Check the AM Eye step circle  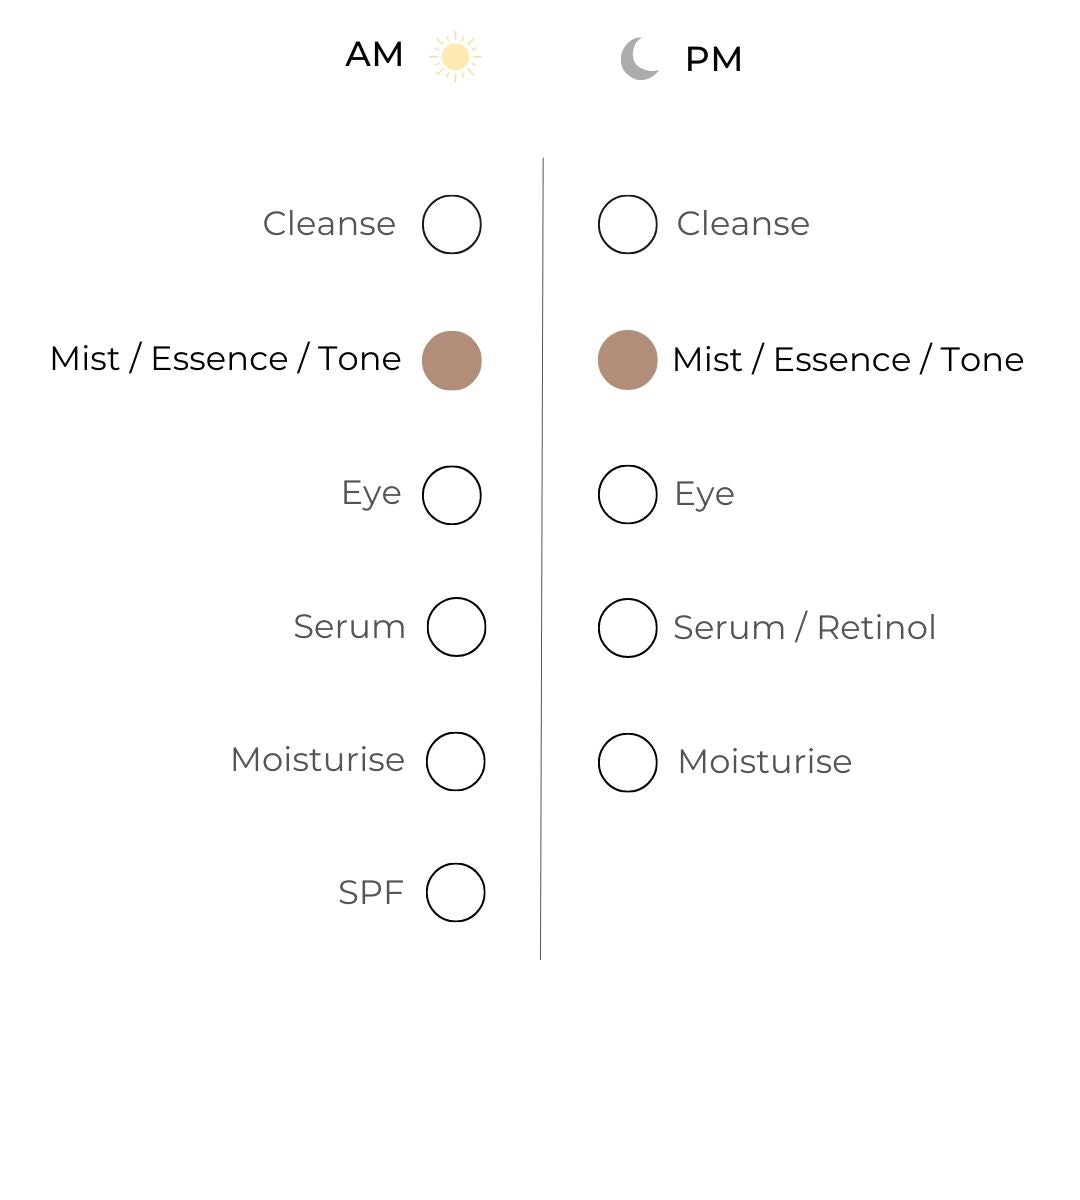pyautogui.click(x=452, y=495)
